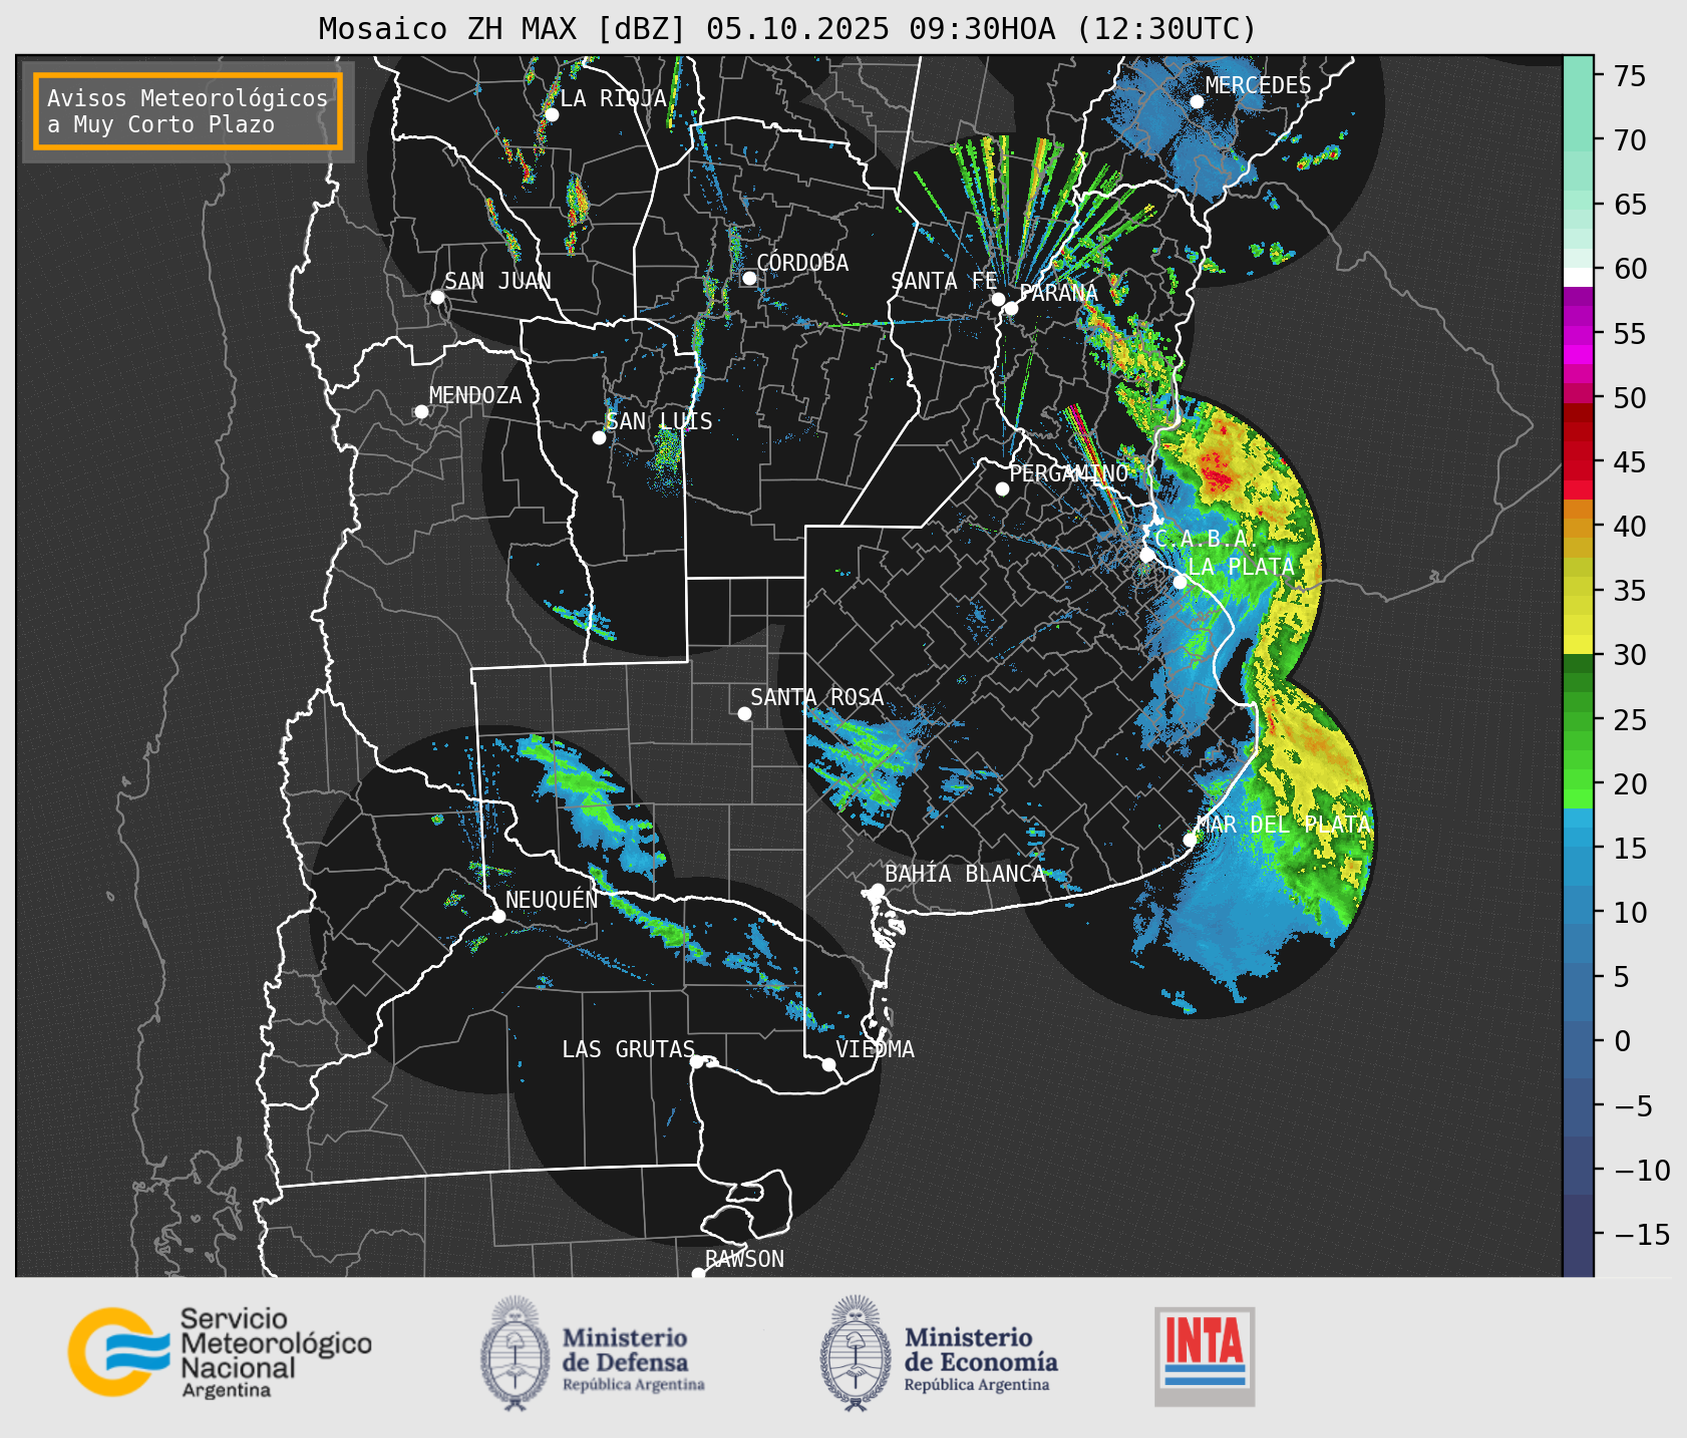Click the Viedma city marker dot
Viewport: 1687px width, 1438px height.
pos(828,1064)
